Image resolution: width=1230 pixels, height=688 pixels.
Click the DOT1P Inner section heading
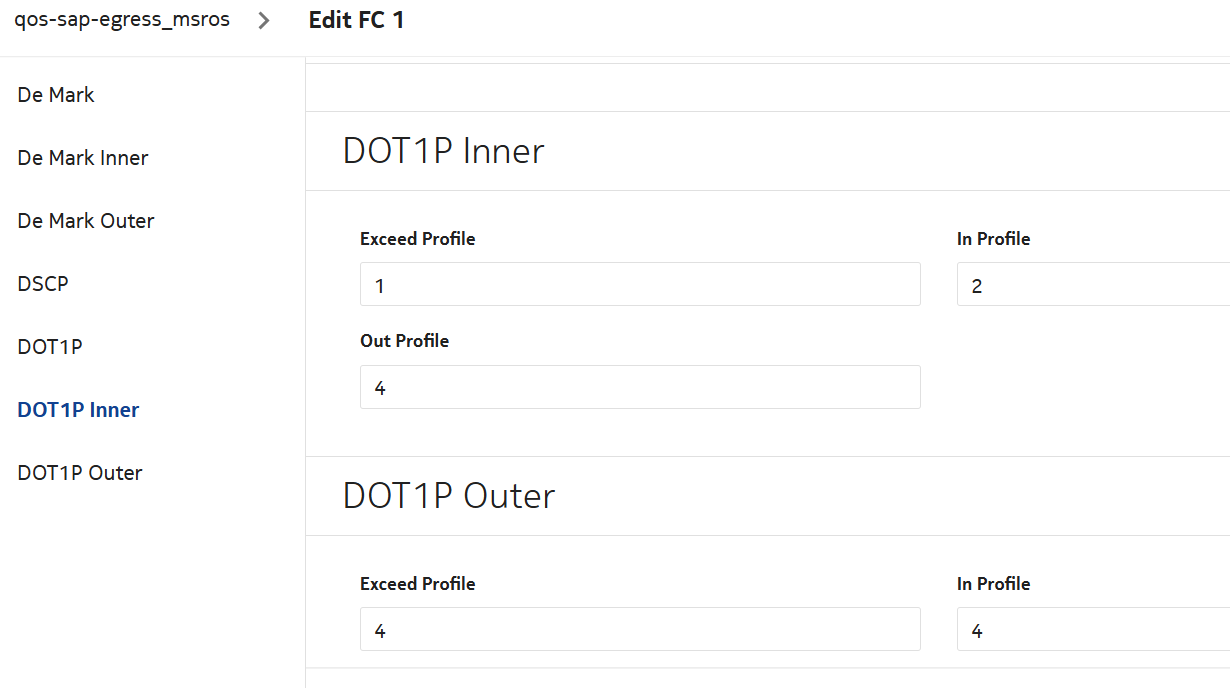[x=443, y=151]
